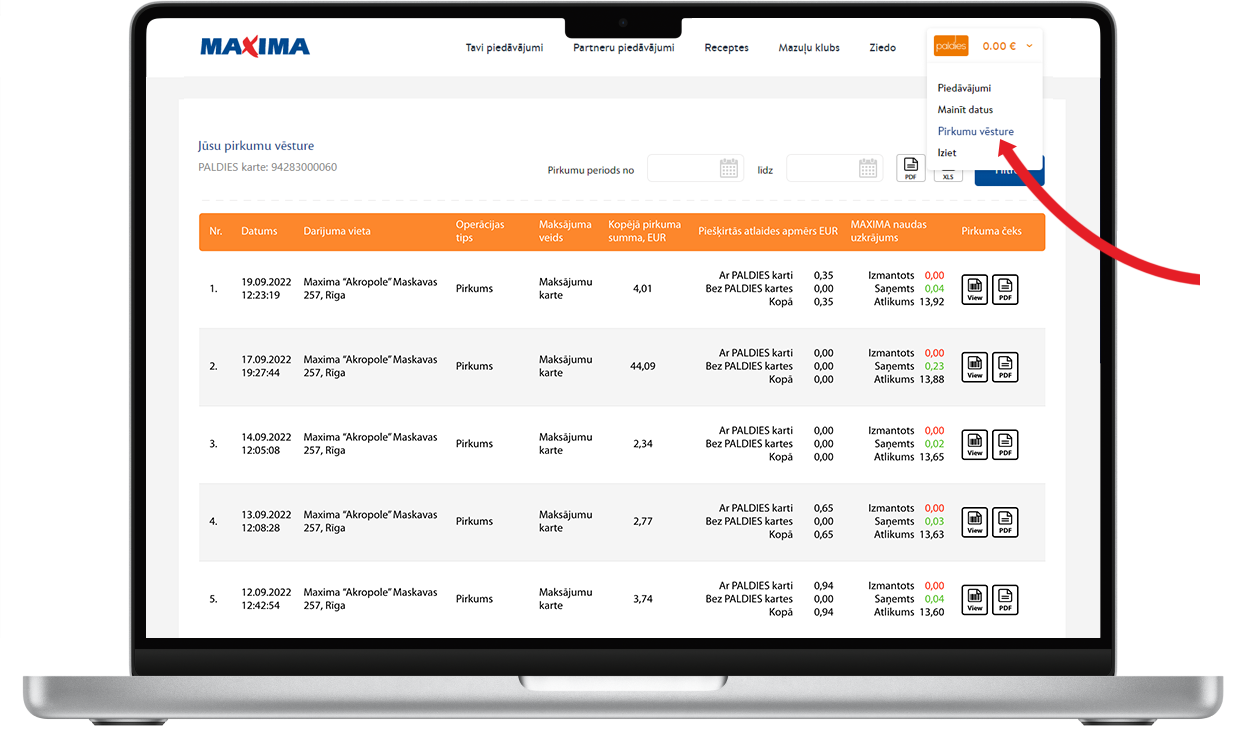The height and width of the screenshot is (733, 1246).
Task: Click the Datums column header
Action: point(259,231)
